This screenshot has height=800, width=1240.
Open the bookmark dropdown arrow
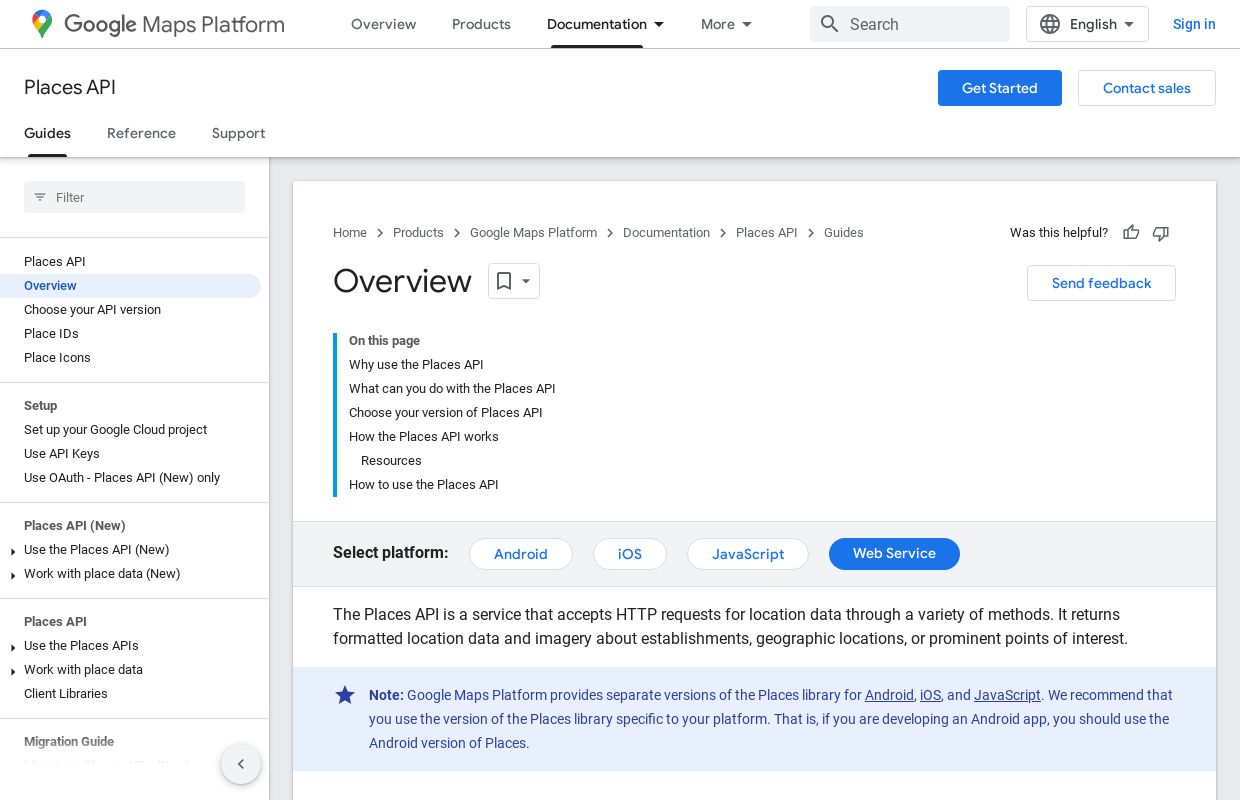526,282
